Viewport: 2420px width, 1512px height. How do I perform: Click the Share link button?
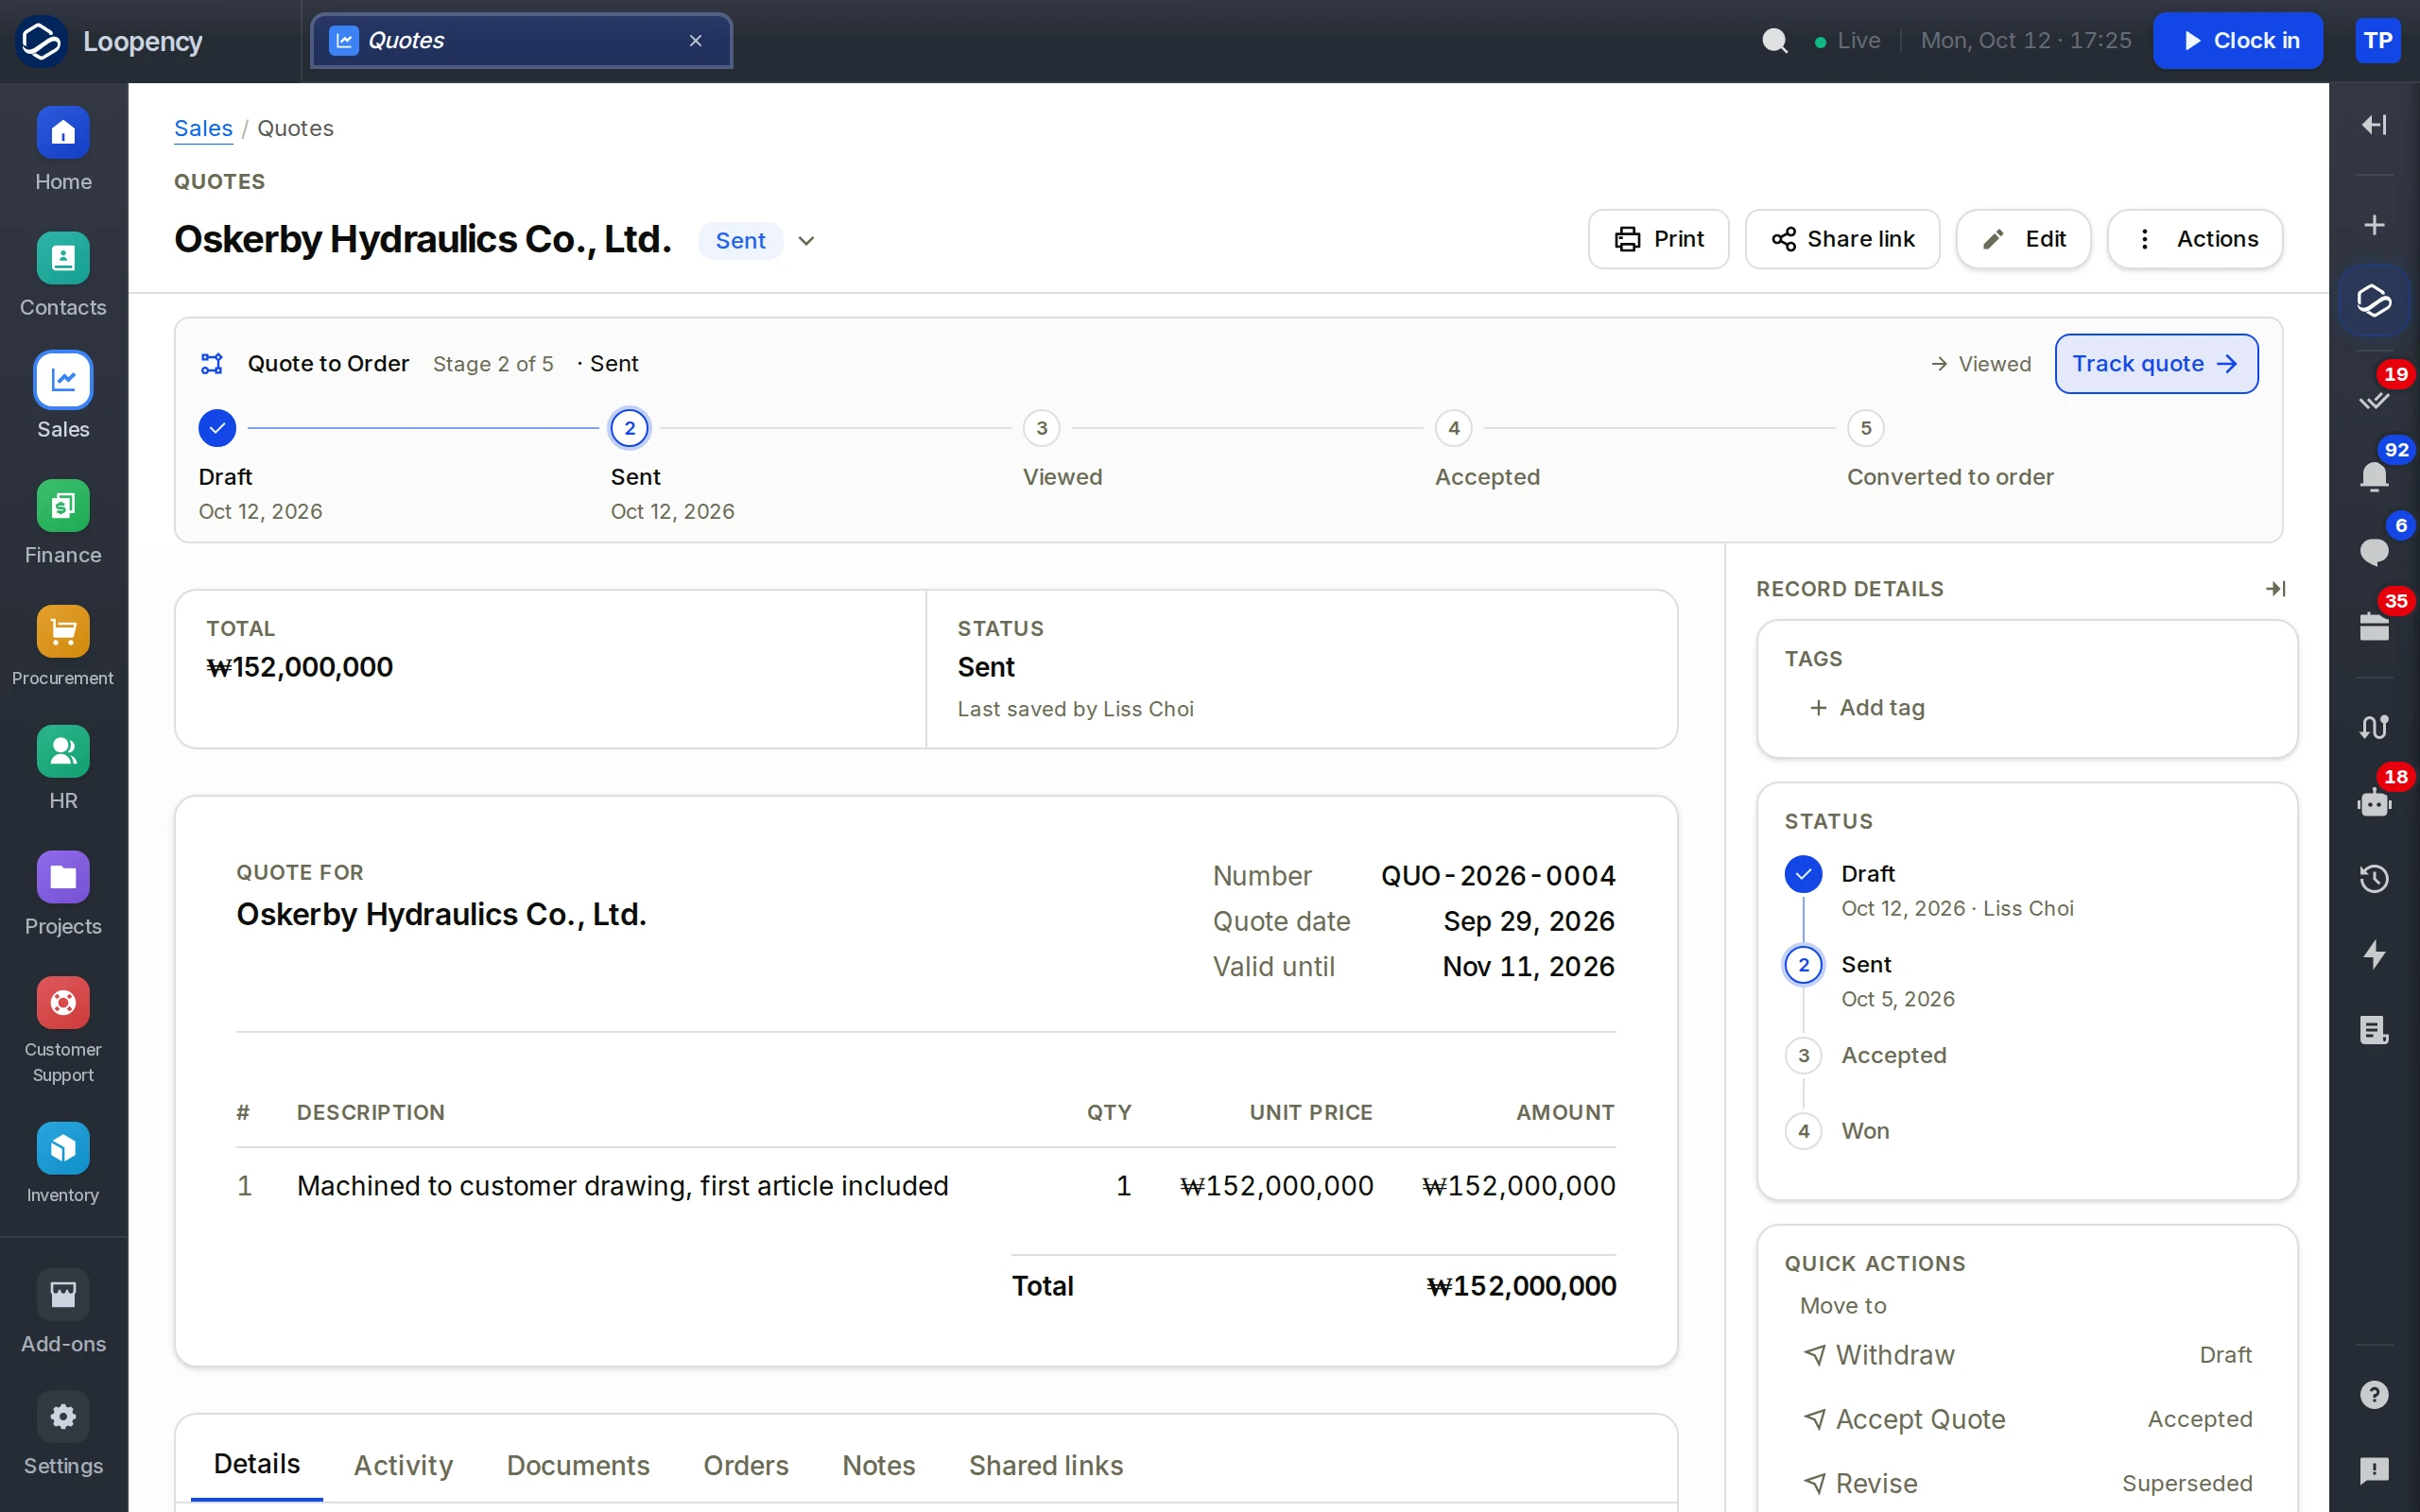click(x=1842, y=239)
